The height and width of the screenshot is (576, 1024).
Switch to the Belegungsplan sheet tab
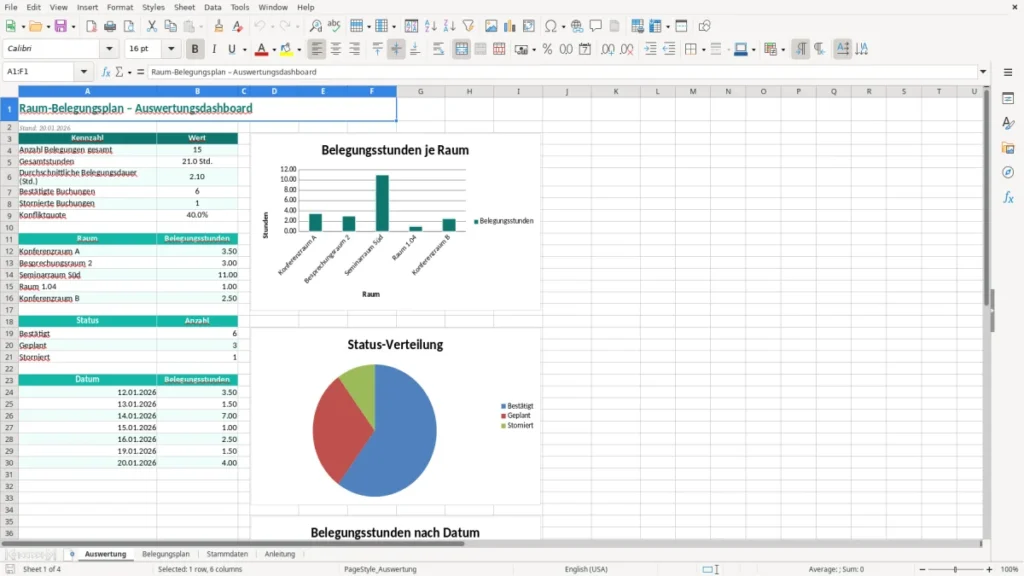coord(165,554)
